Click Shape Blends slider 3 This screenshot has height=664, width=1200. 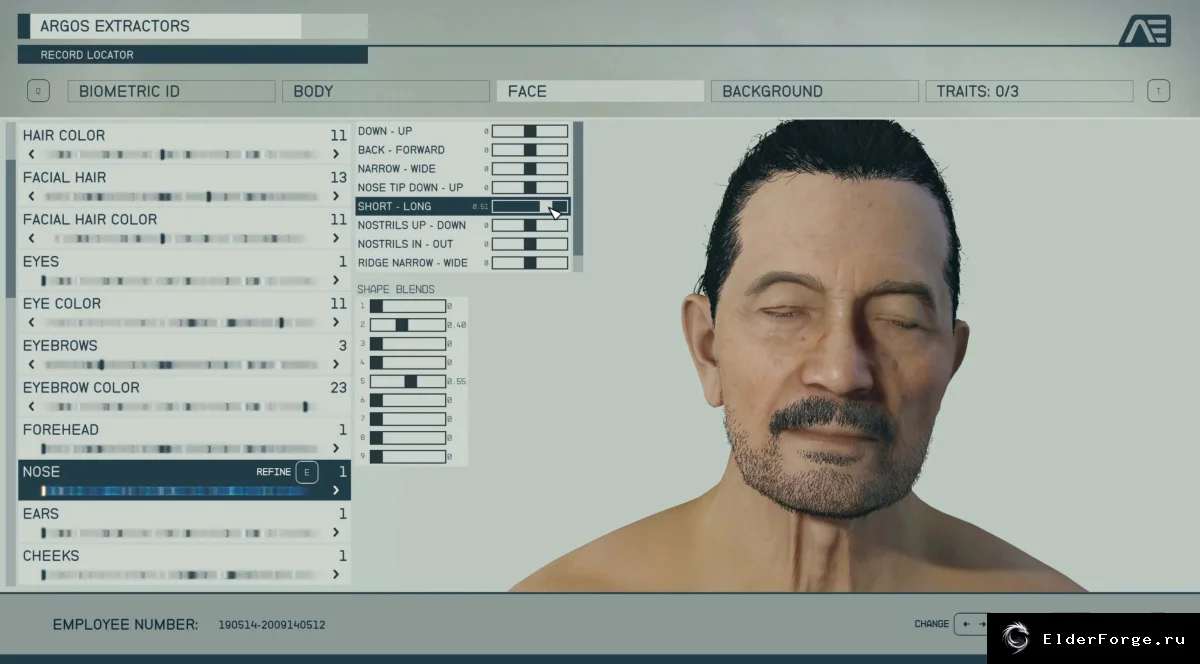[408, 344]
